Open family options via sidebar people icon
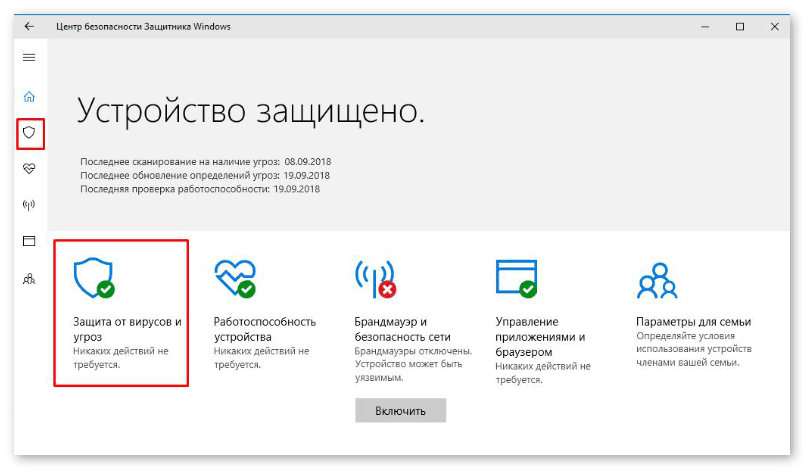Screen dimensions: 809x474 (29, 279)
